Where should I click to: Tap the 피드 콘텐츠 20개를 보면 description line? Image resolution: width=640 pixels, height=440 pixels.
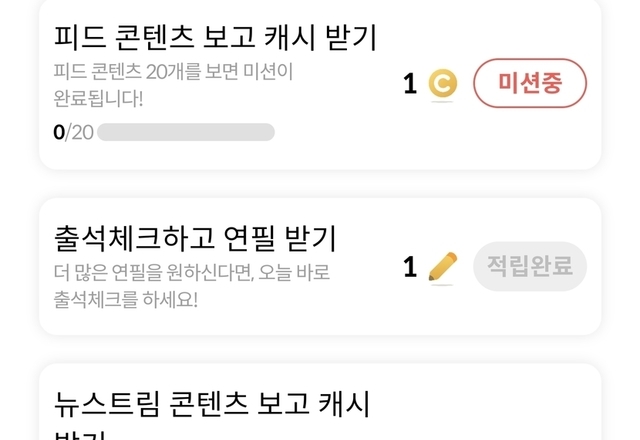pyautogui.click(x=178, y=72)
